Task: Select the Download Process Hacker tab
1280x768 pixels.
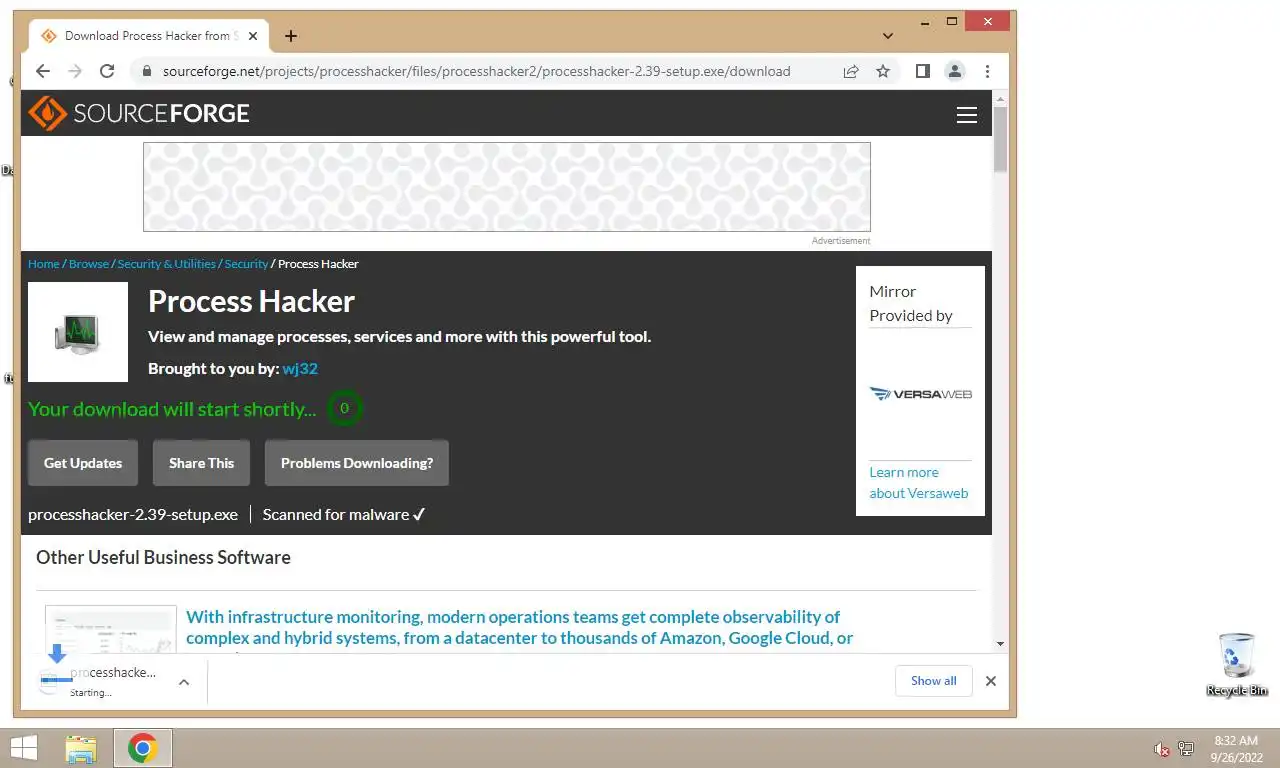Action: [x=149, y=36]
